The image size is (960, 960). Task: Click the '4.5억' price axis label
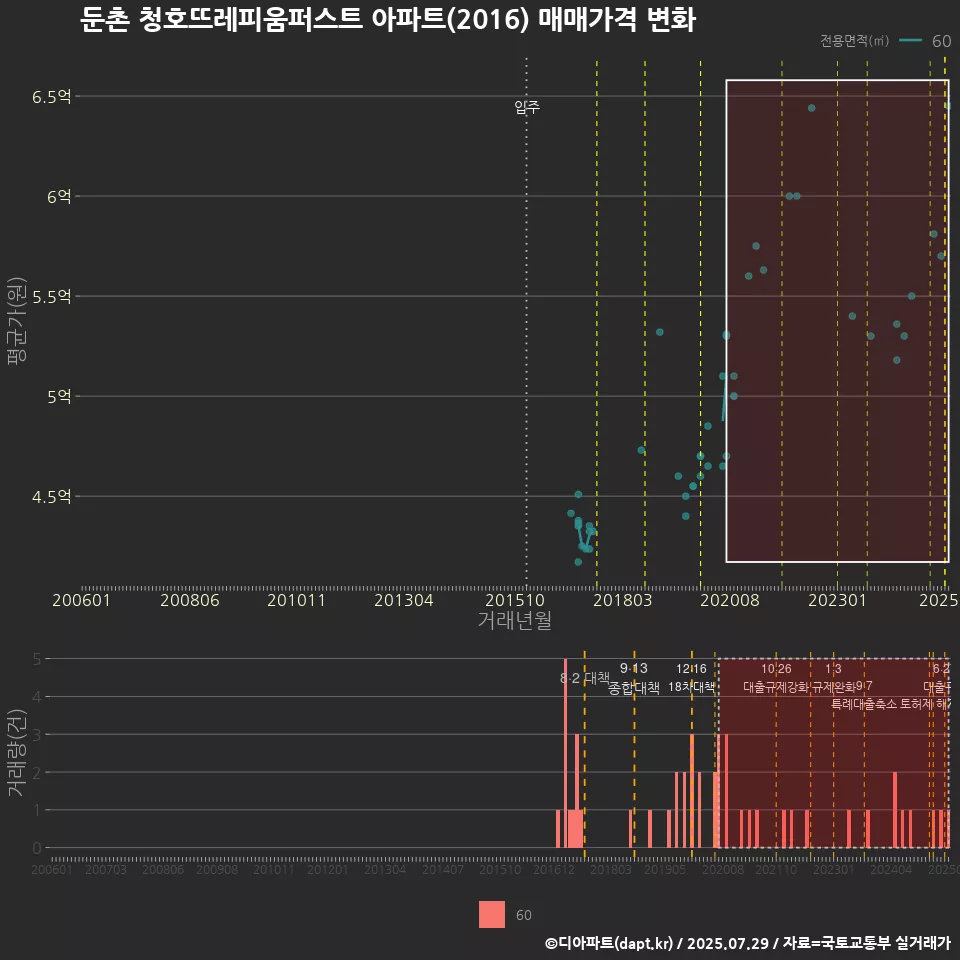52,497
